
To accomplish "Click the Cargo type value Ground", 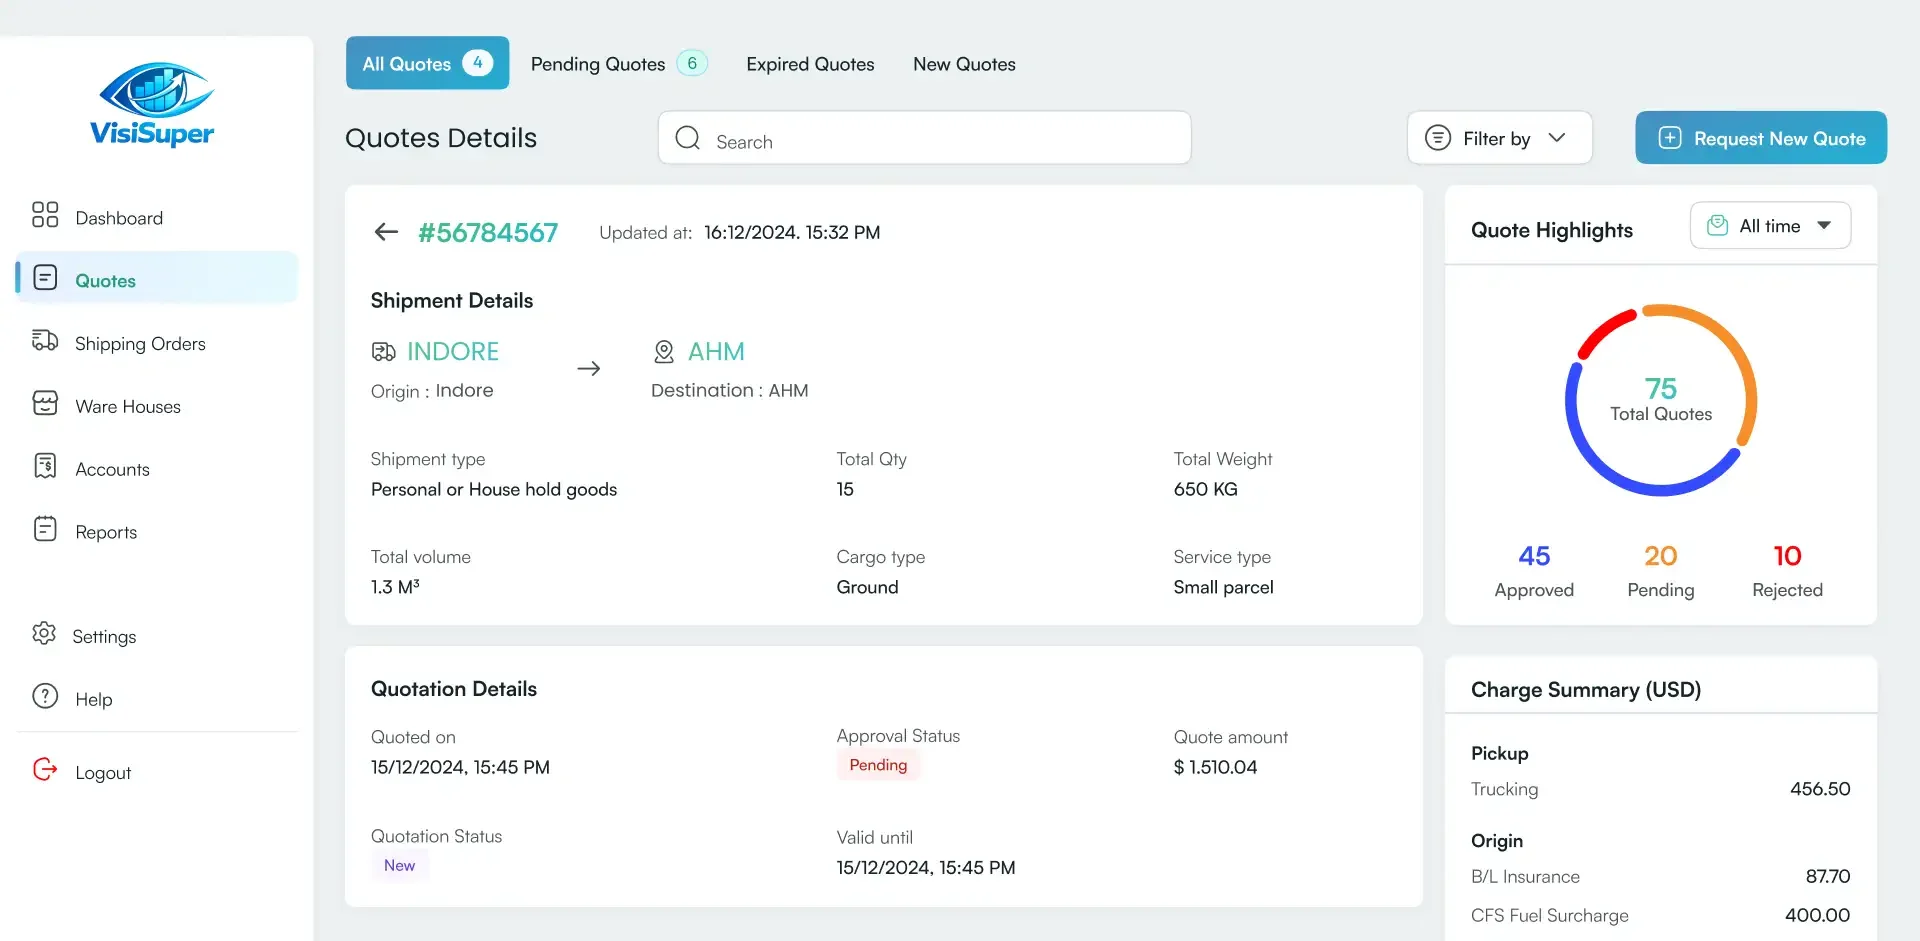I will (867, 587).
